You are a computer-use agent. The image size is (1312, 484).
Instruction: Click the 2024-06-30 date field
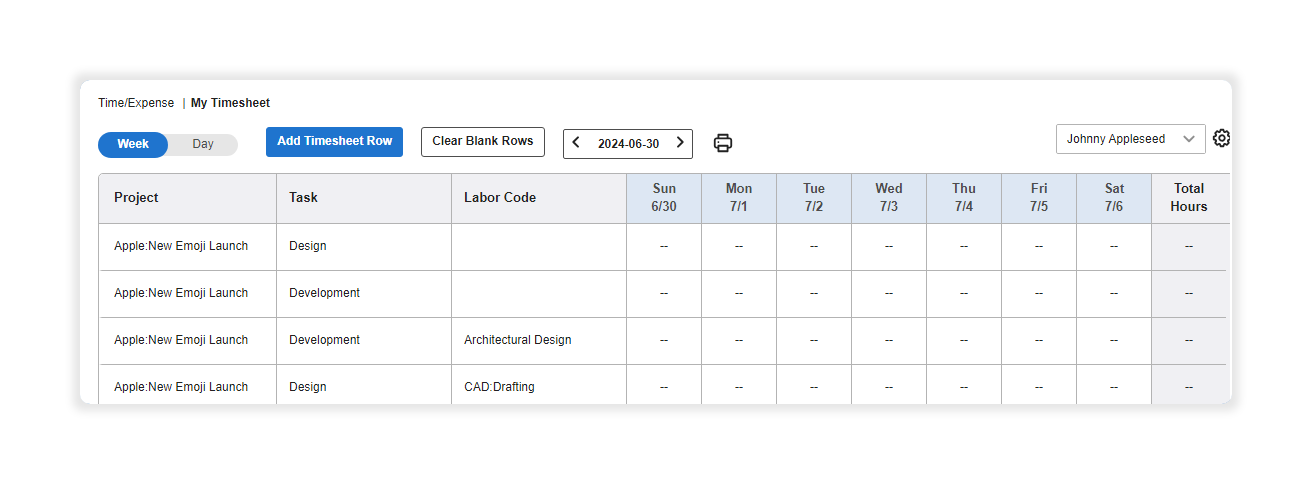(x=628, y=143)
